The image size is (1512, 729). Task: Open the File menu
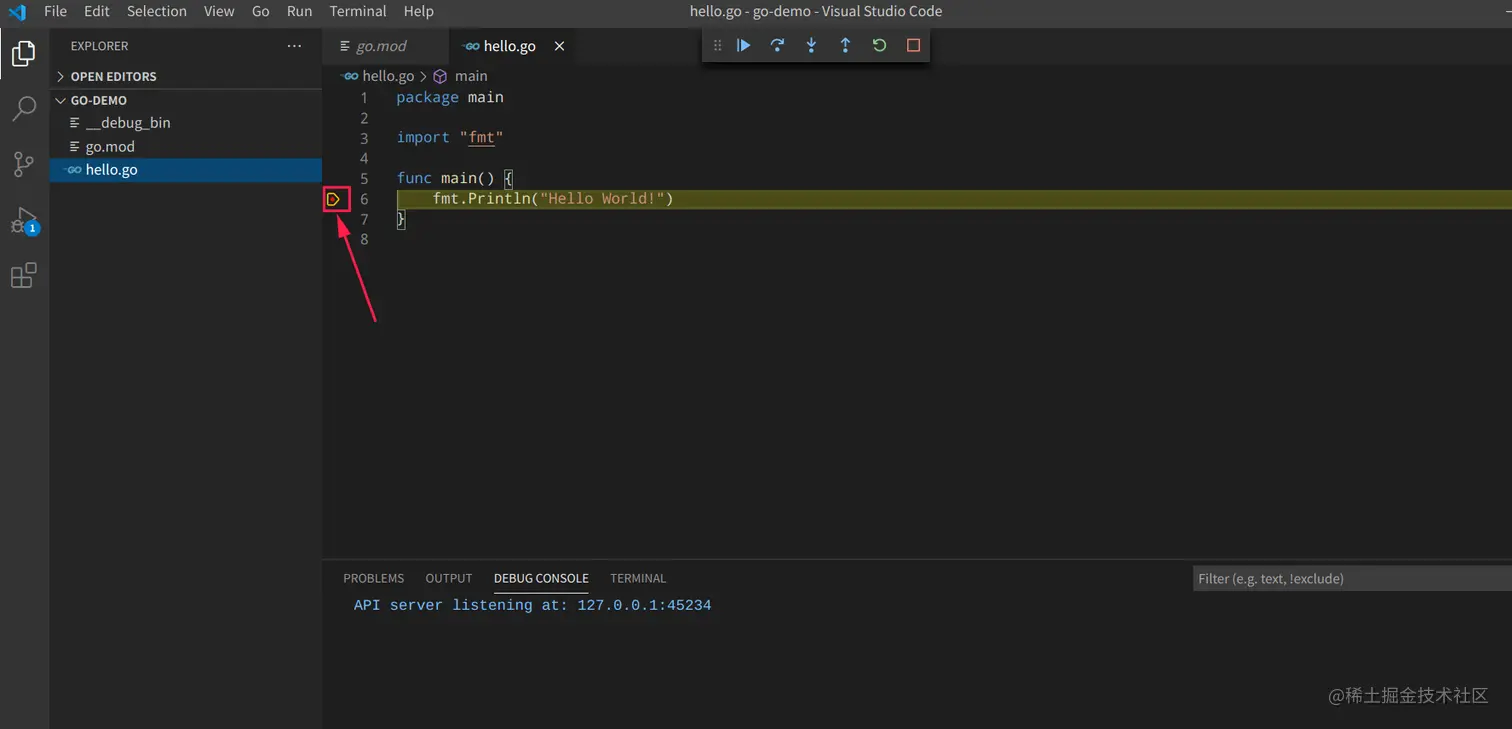[56, 11]
